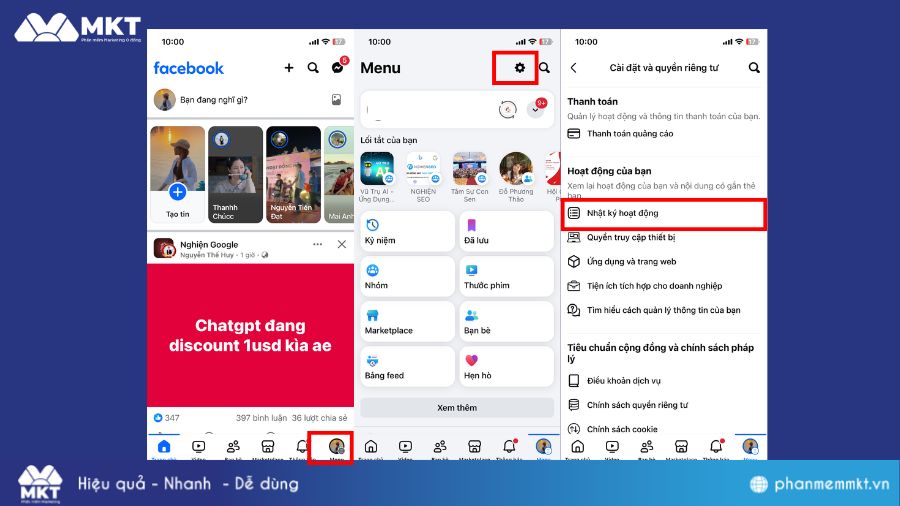This screenshot has width=900, height=506.
Task: Open '397 bình luận' comments count
Action: click(x=261, y=418)
